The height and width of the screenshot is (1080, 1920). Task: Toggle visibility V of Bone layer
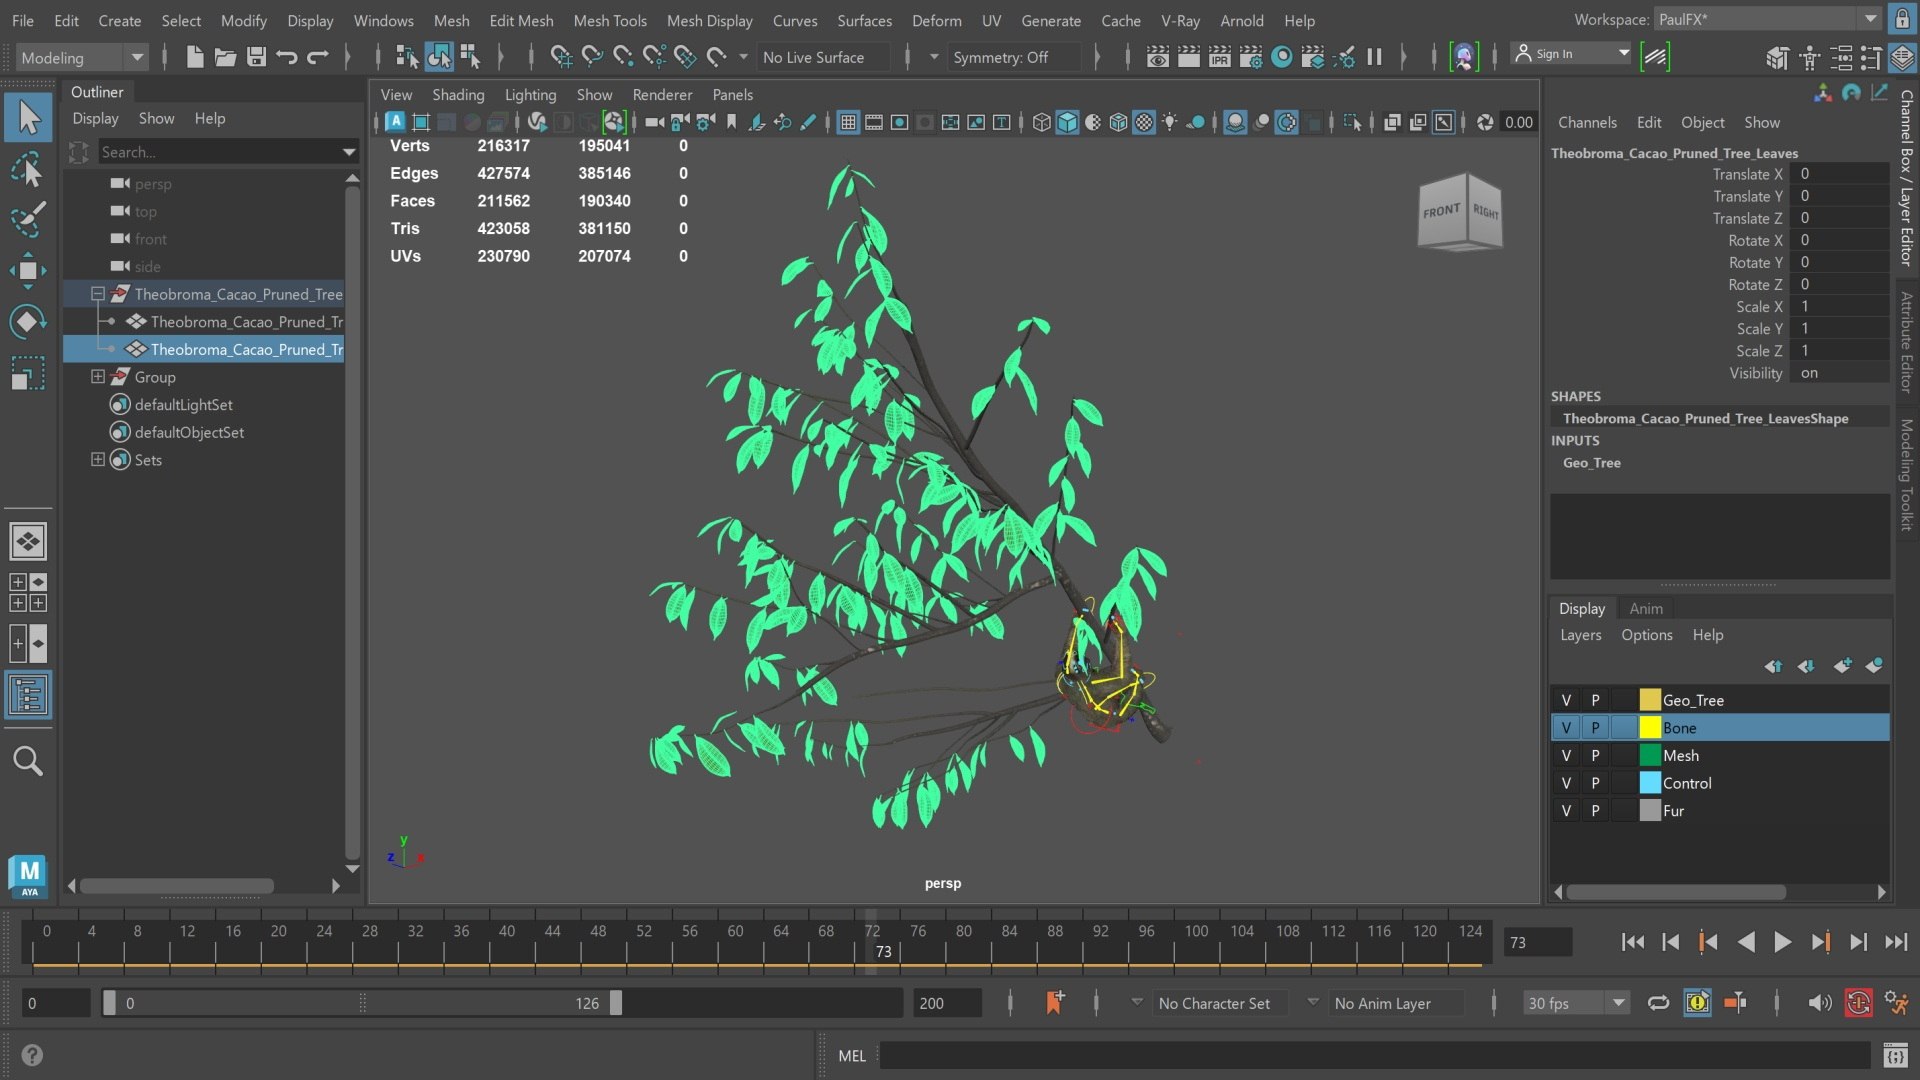[1566, 728]
